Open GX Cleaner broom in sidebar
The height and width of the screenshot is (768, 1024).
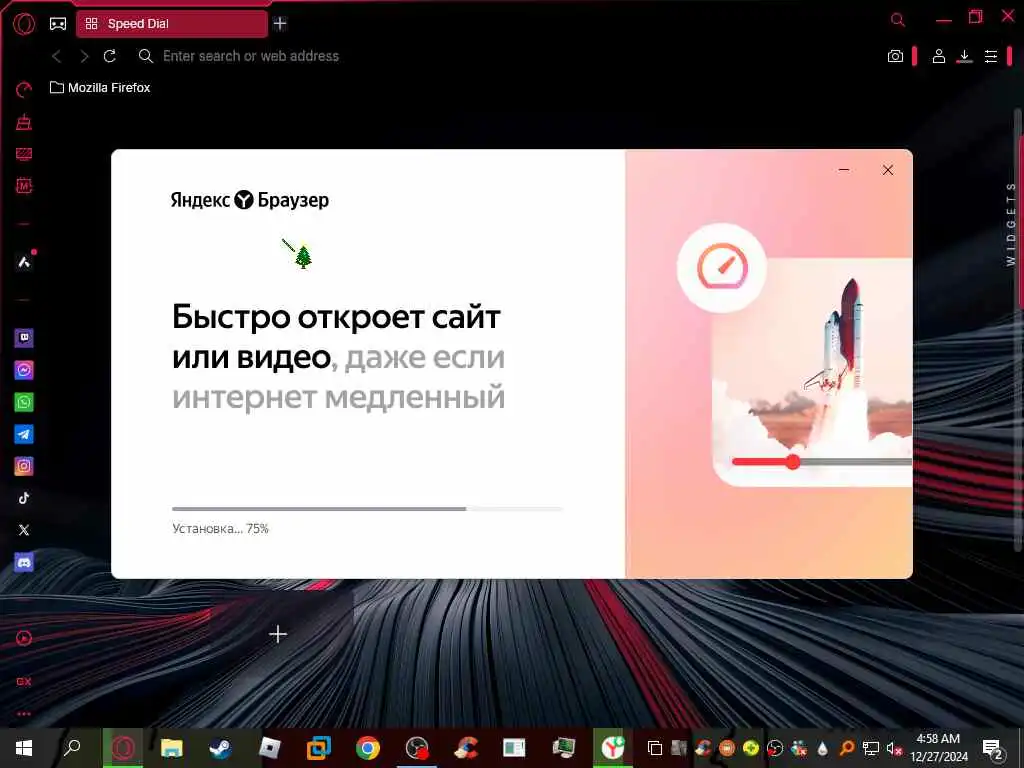point(24,121)
